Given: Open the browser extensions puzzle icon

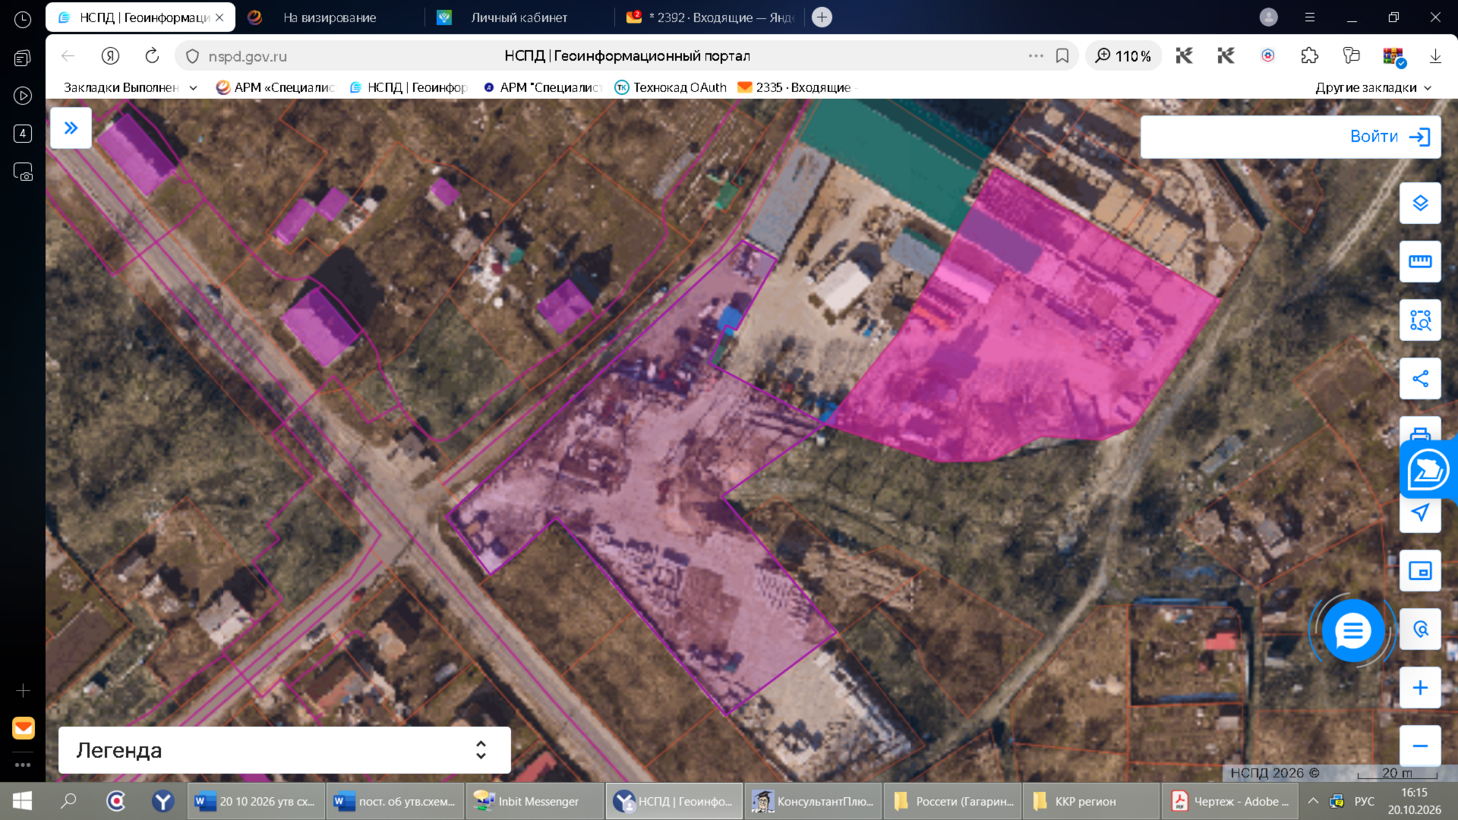Looking at the screenshot, I should tap(1309, 56).
